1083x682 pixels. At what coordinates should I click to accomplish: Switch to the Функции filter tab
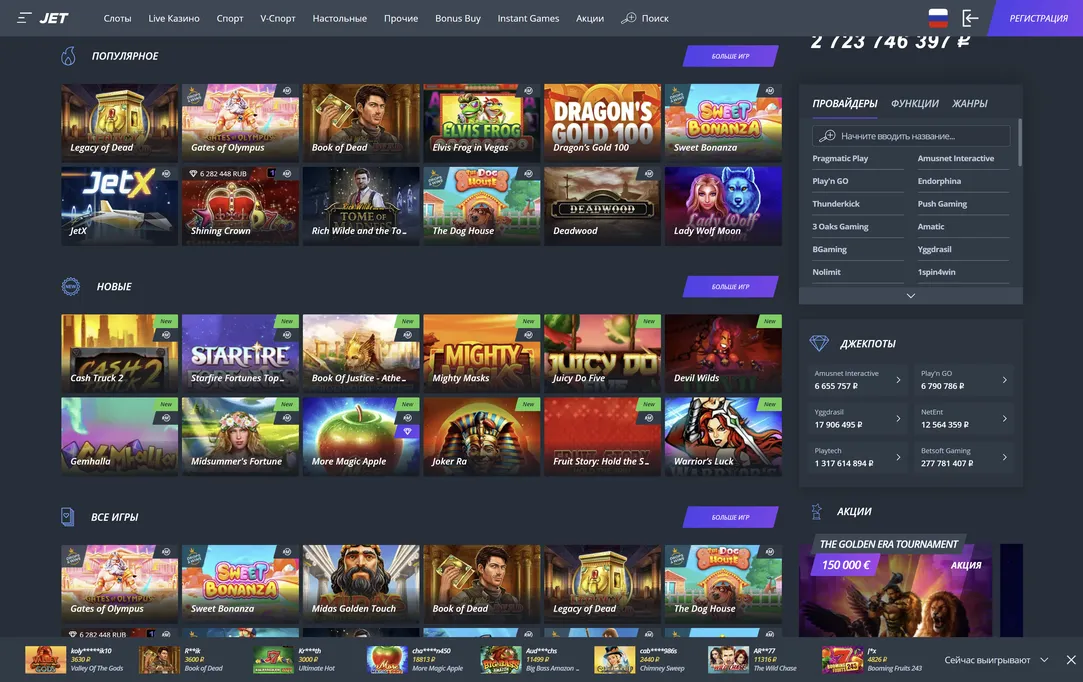914,103
